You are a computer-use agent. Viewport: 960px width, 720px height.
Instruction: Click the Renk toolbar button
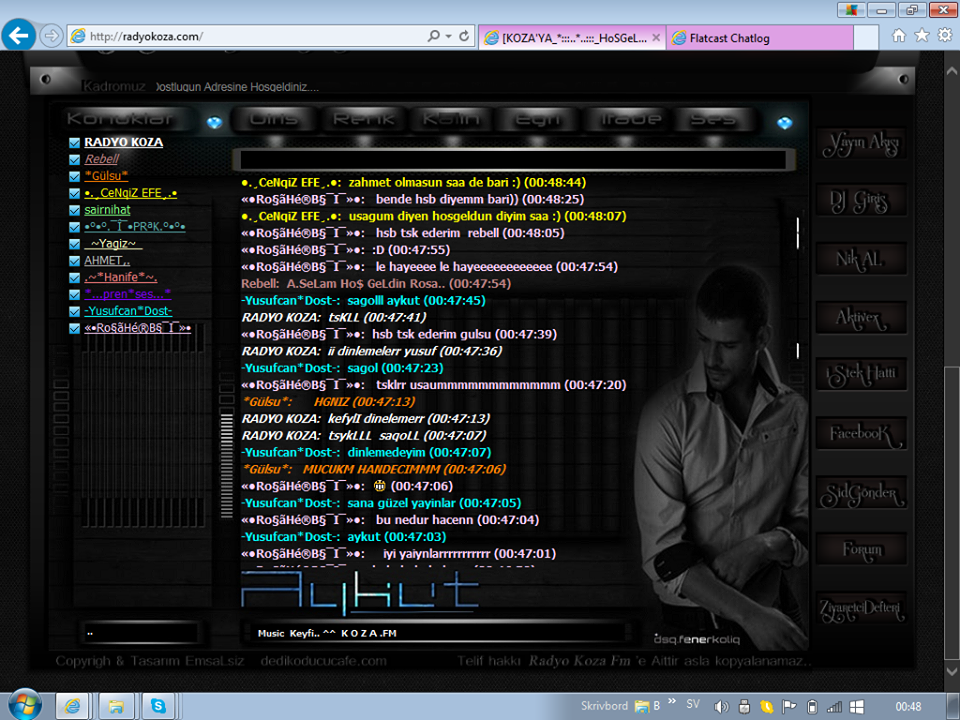(x=364, y=119)
